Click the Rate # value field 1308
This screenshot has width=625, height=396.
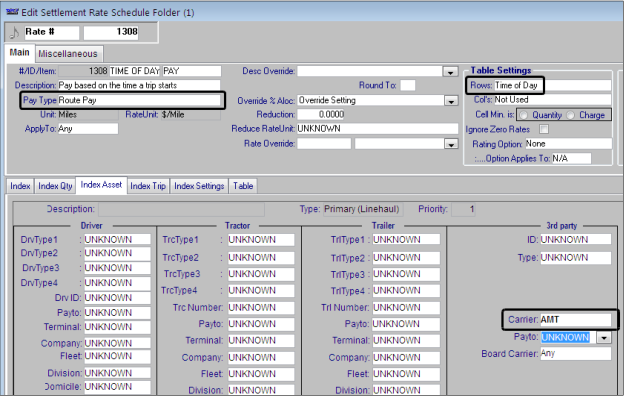tap(111, 32)
